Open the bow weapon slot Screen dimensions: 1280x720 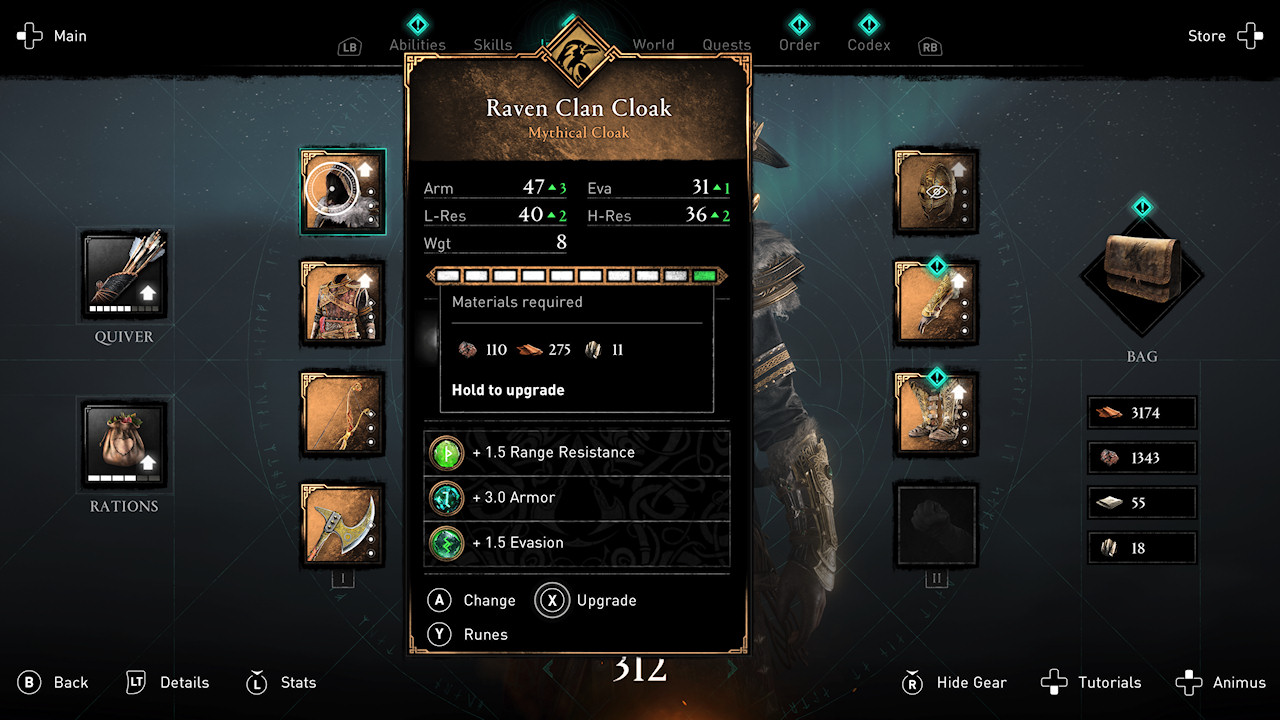(x=343, y=413)
